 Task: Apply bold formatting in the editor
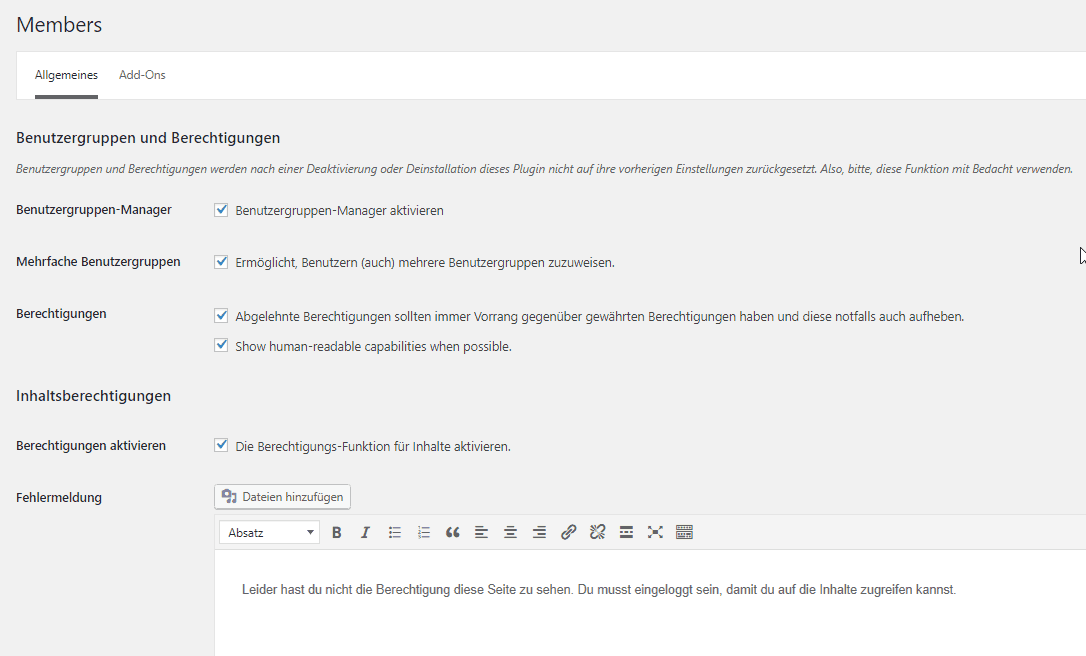tap(336, 531)
